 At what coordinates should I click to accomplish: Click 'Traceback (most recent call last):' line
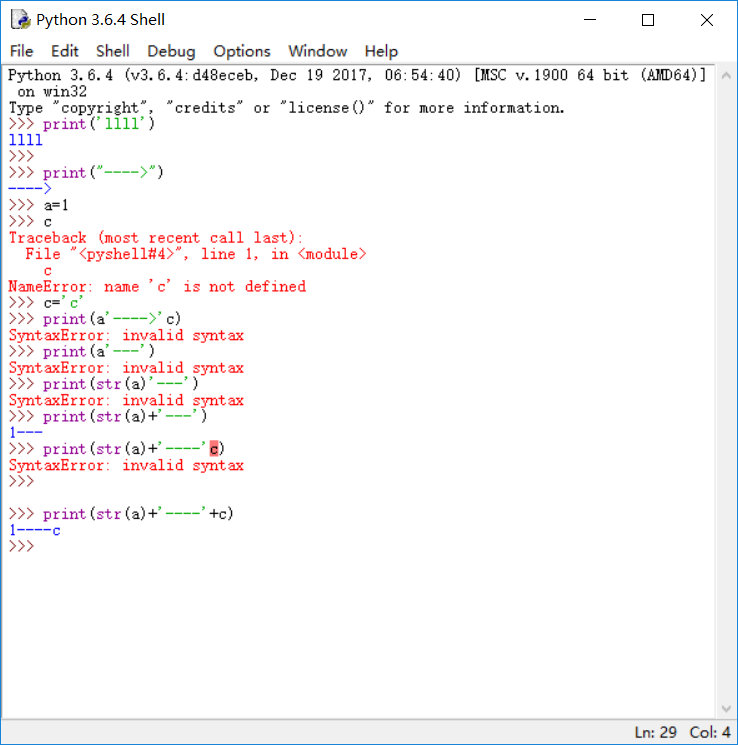[155, 238]
